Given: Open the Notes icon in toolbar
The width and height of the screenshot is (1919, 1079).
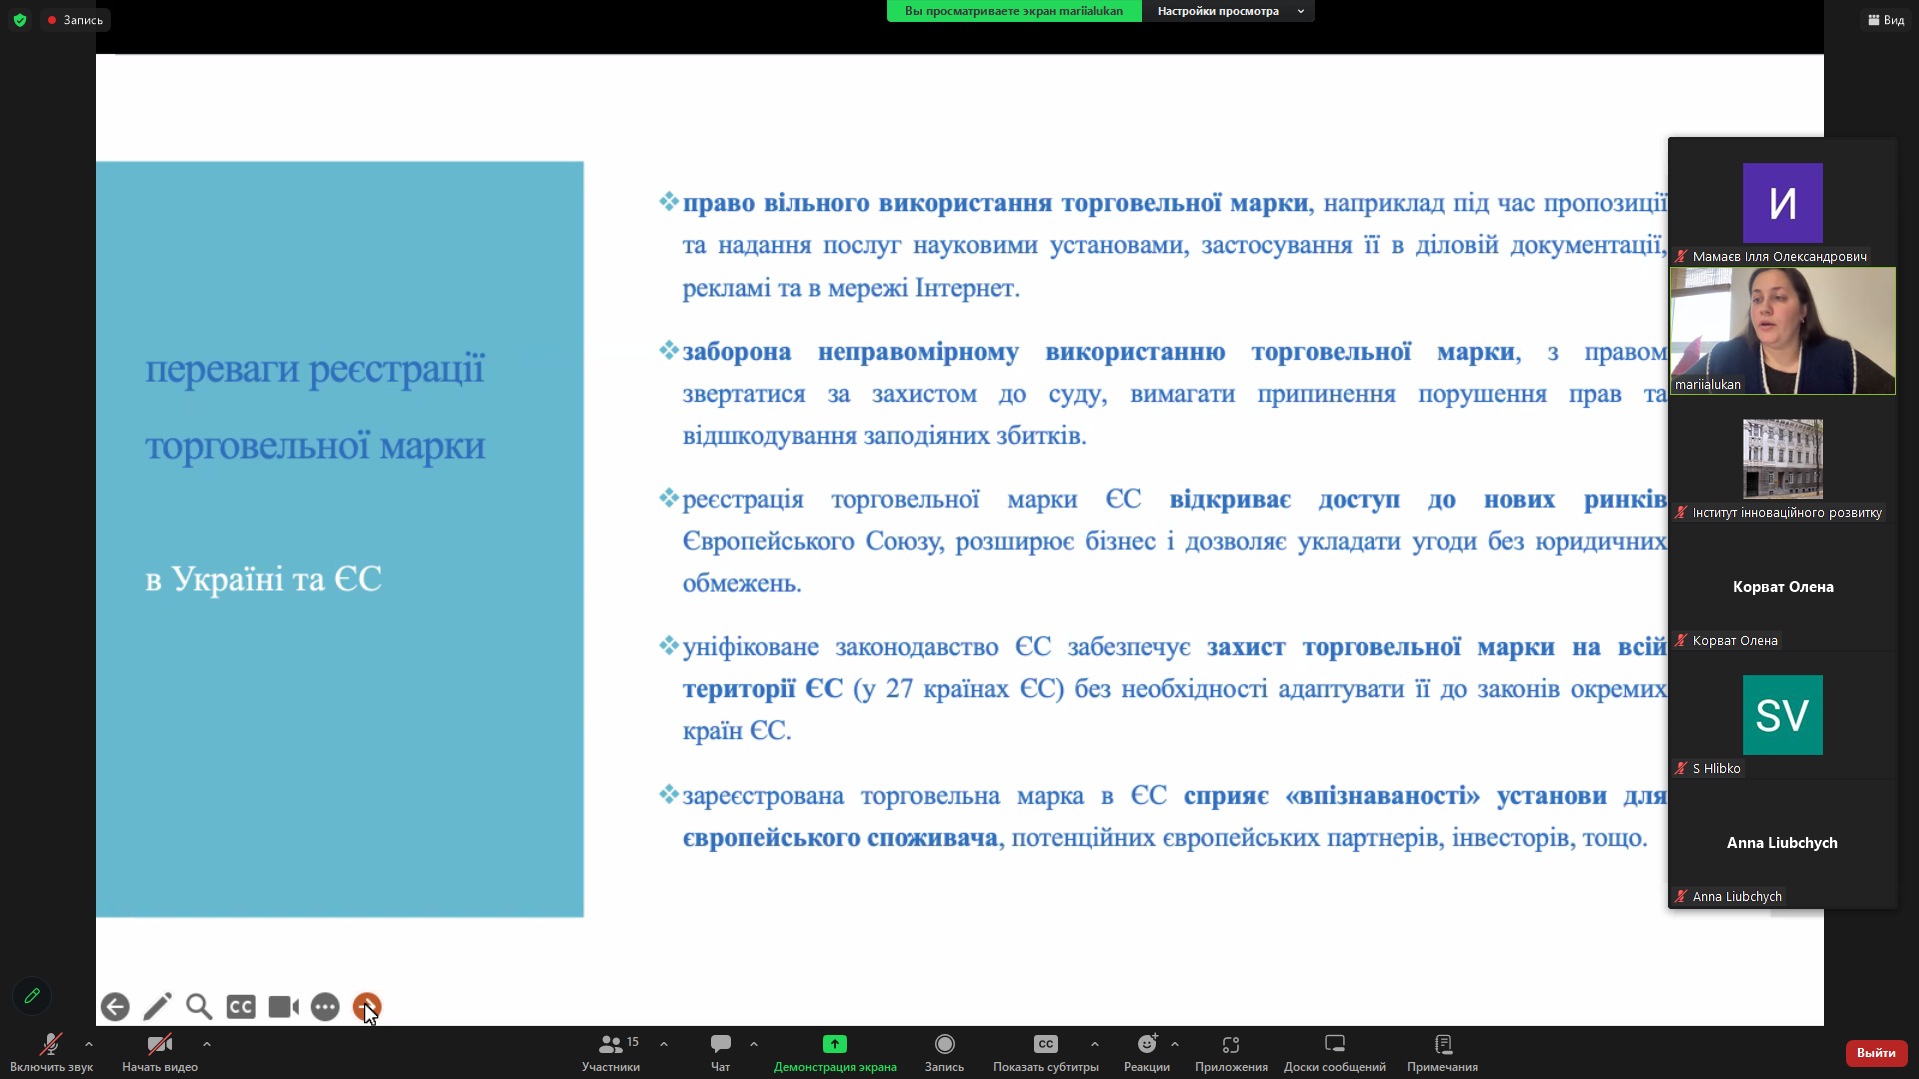Looking at the screenshot, I should [x=1442, y=1044].
